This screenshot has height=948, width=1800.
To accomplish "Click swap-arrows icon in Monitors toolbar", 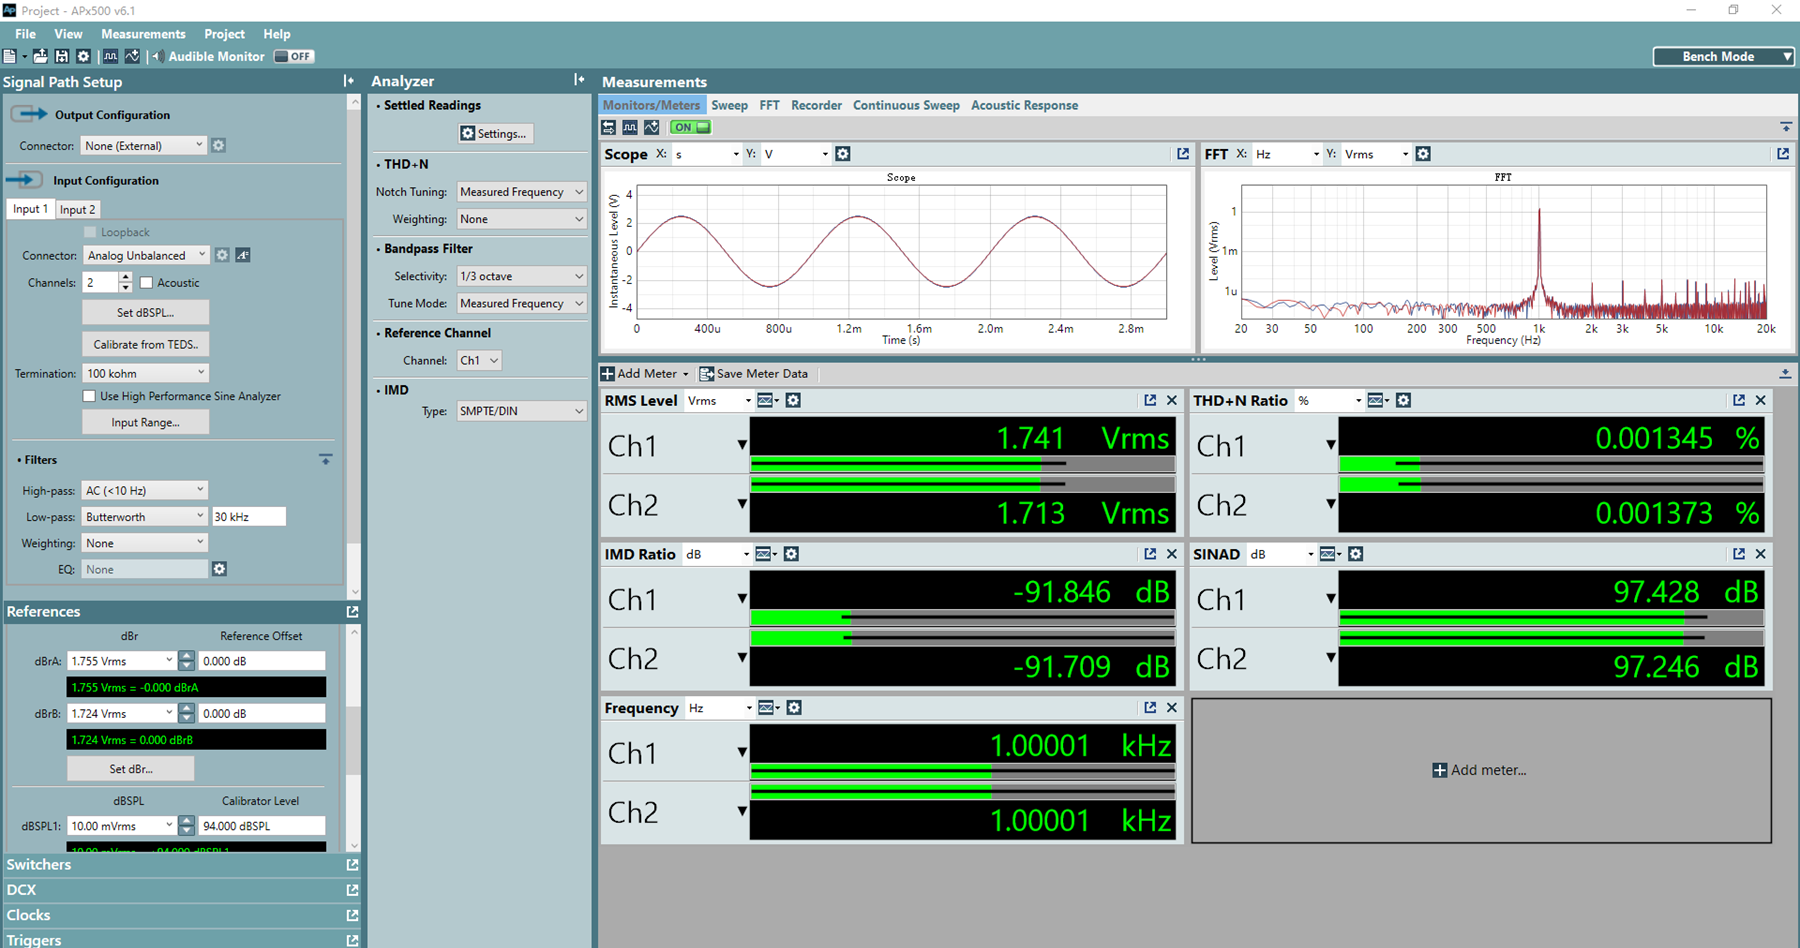I will pos(608,127).
